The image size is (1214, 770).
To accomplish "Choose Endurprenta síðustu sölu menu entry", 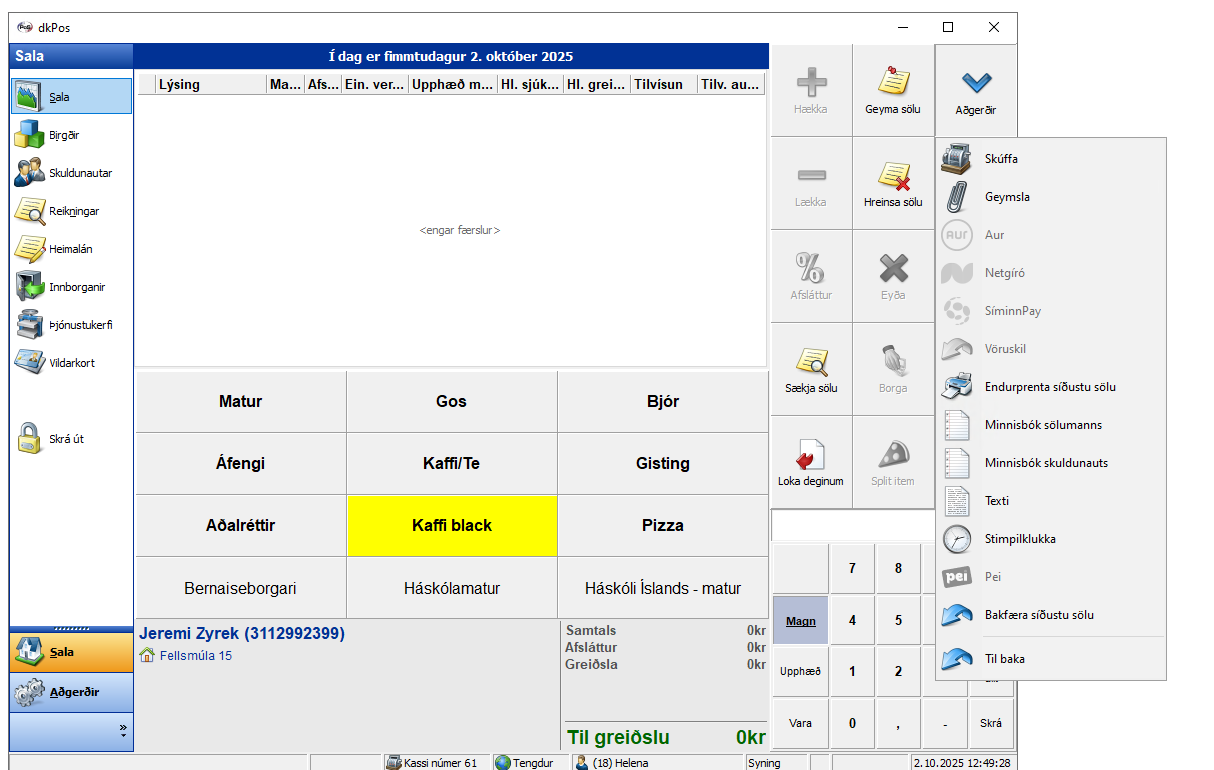I will click(1050, 387).
